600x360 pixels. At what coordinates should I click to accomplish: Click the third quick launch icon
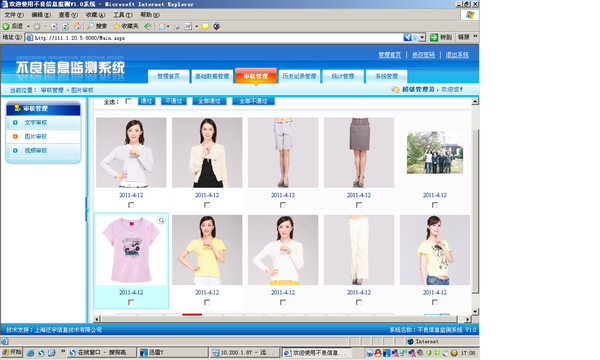point(51,353)
